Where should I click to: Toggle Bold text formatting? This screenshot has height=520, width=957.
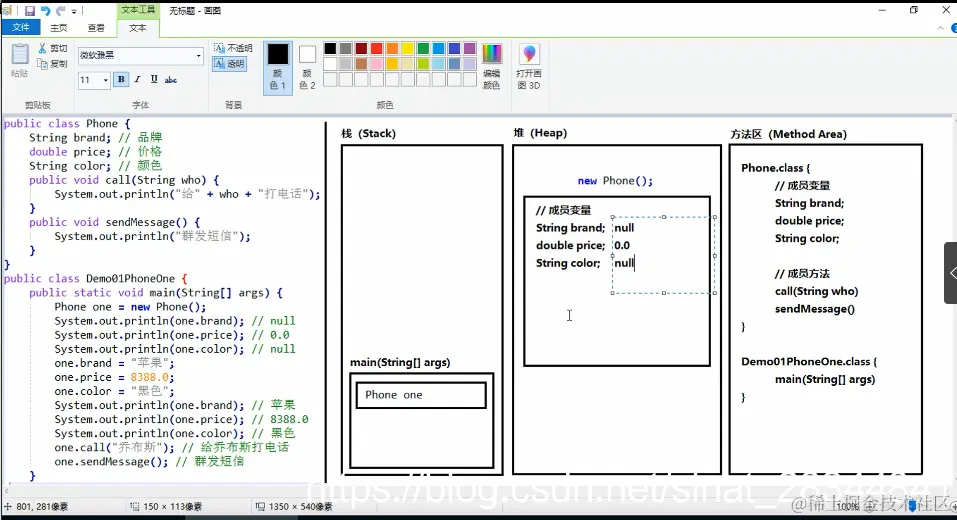pos(121,79)
